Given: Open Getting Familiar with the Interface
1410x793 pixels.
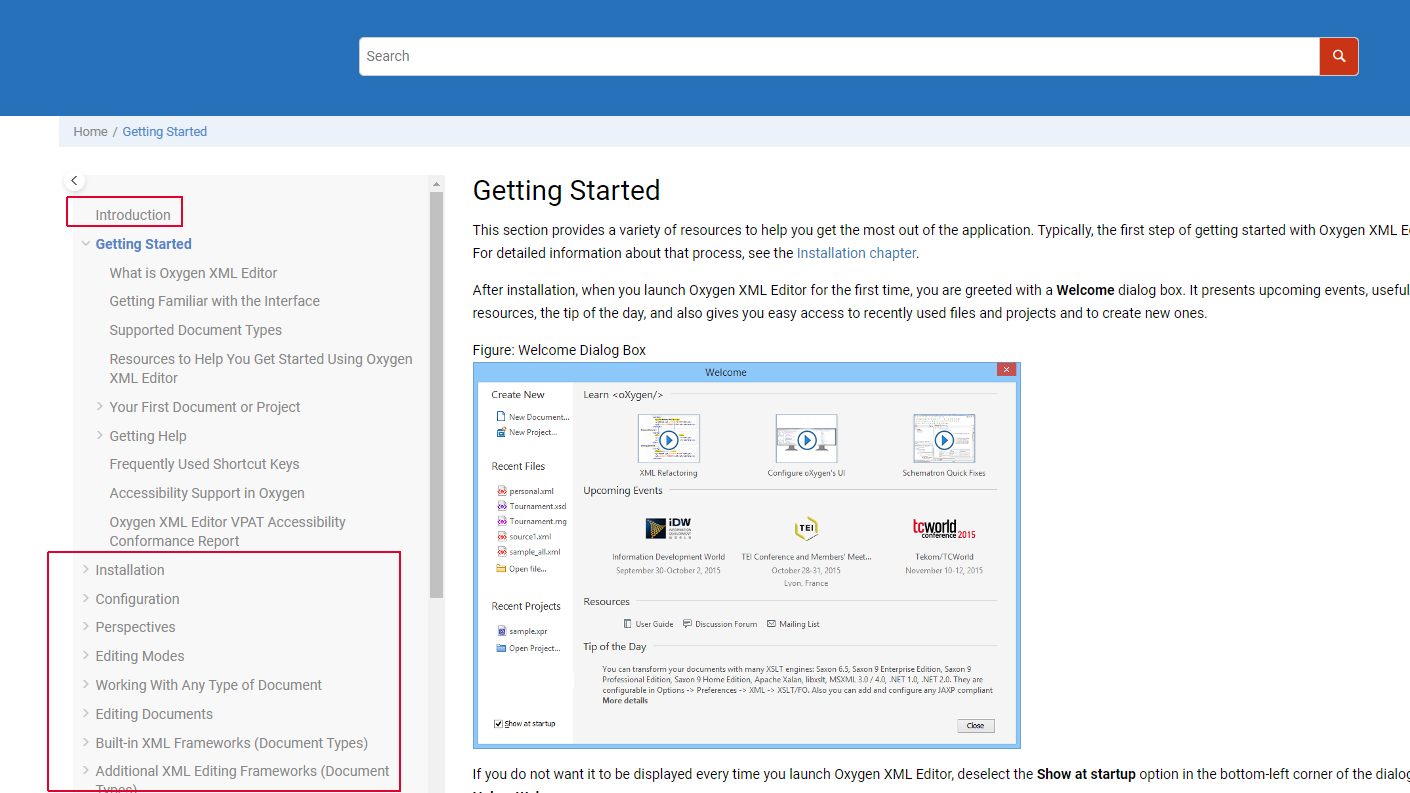Looking at the screenshot, I should [215, 301].
